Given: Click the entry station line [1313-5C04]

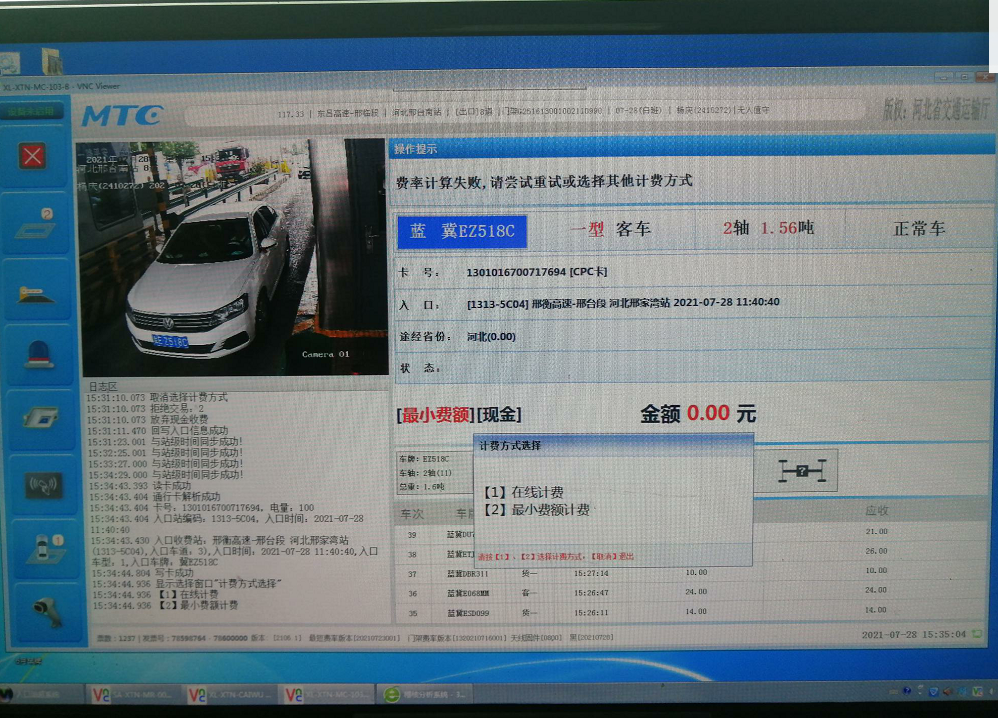Looking at the screenshot, I should 622,303.
